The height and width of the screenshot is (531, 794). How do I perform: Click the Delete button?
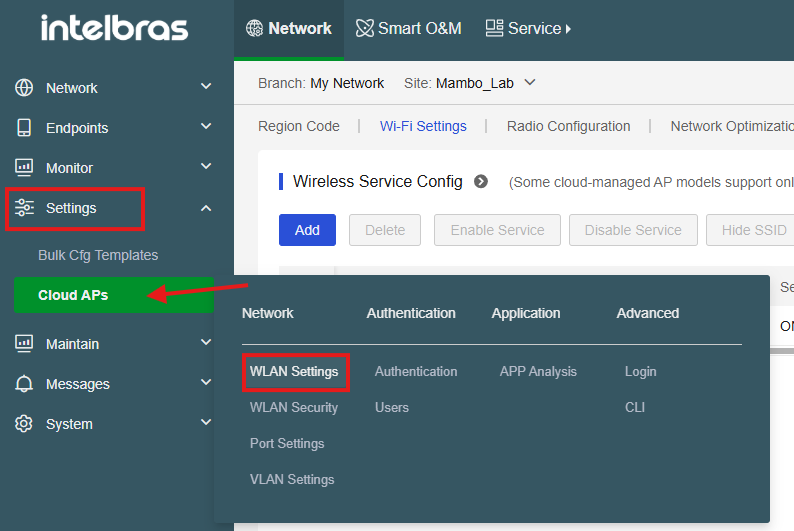[x=385, y=230]
